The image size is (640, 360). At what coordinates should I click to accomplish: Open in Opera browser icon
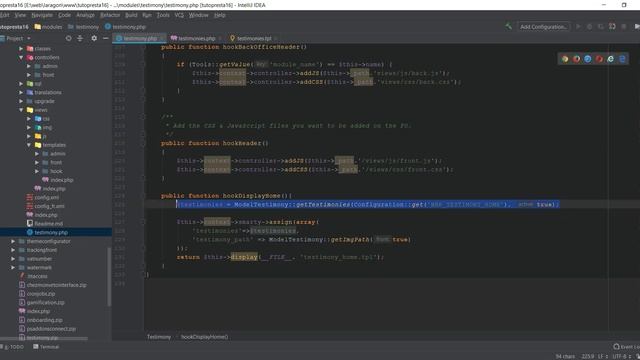tap(599, 59)
